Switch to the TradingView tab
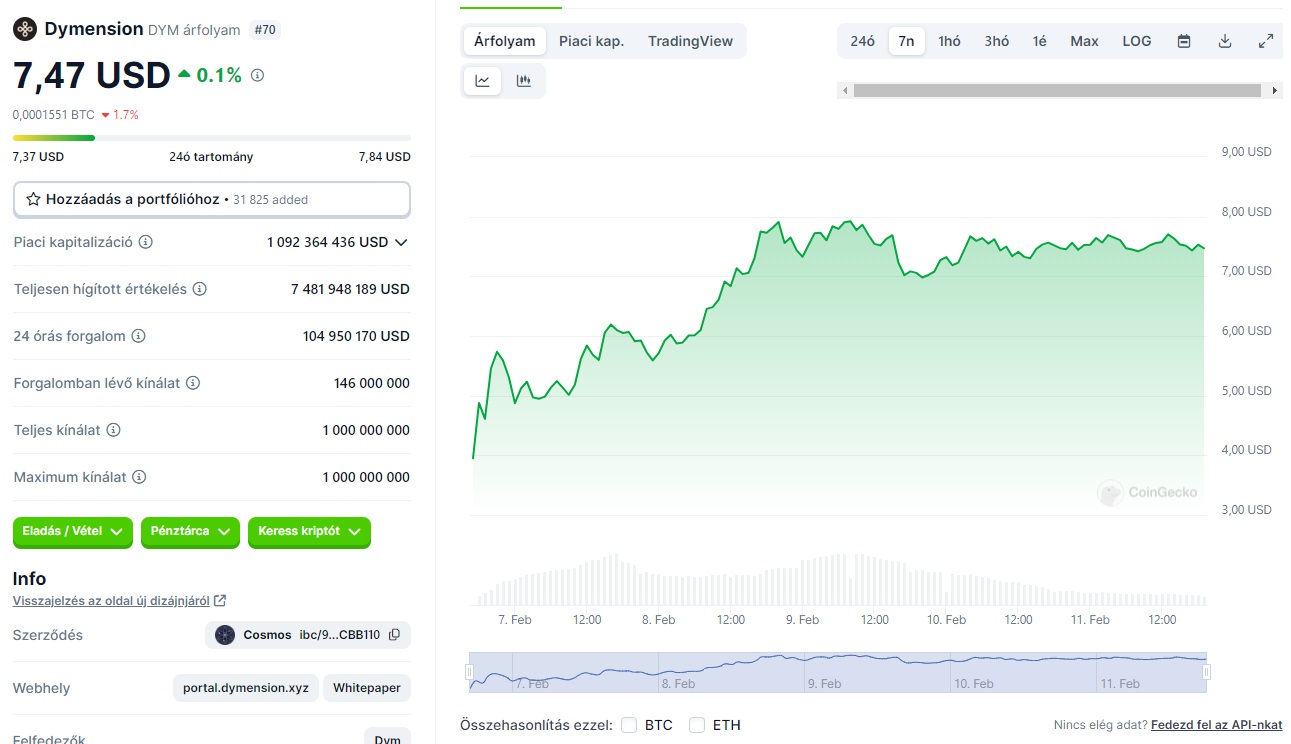This screenshot has width=1291, height=744. click(690, 41)
